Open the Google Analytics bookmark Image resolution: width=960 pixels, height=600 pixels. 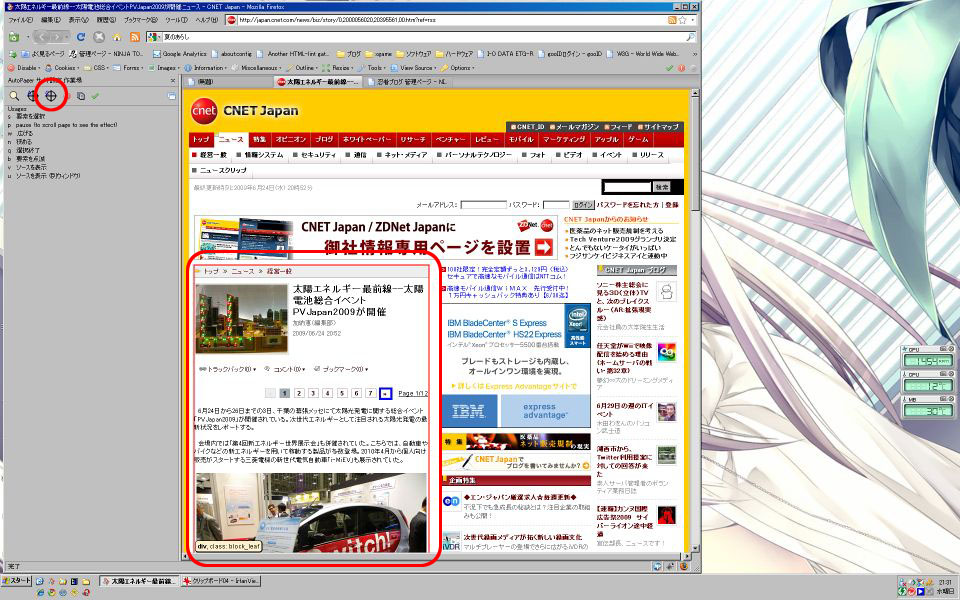click(x=179, y=54)
